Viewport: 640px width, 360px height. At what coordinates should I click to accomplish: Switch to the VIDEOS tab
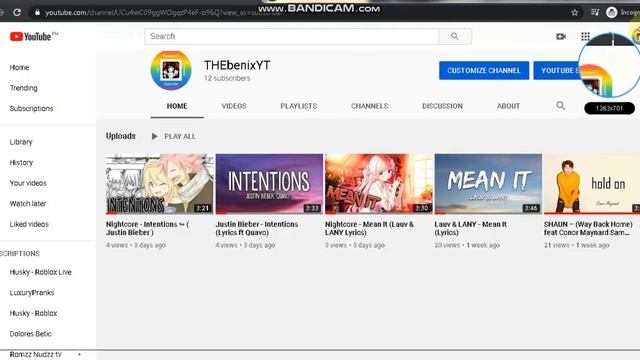pyautogui.click(x=234, y=106)
